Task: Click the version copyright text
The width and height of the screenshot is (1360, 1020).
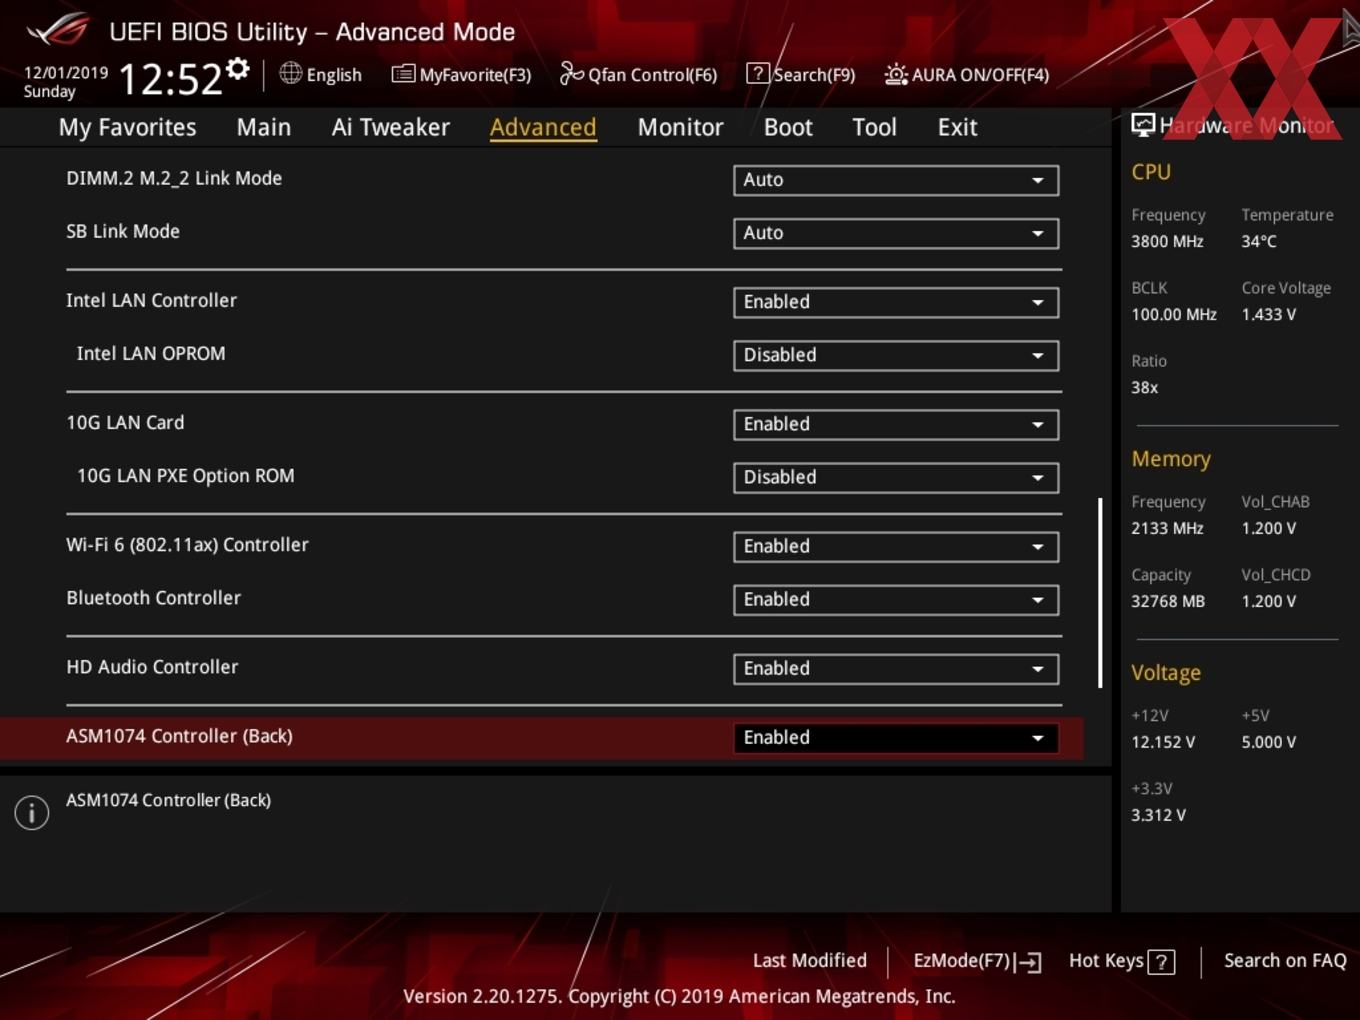Action: click(679, 996)
